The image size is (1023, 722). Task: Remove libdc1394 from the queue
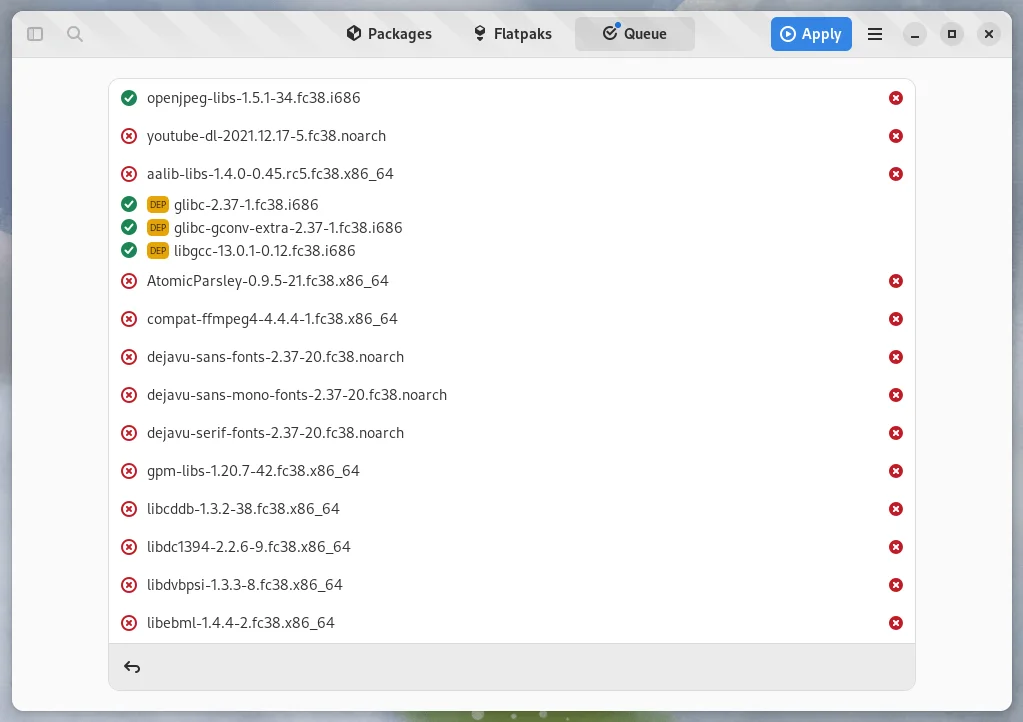click(896, 547)
